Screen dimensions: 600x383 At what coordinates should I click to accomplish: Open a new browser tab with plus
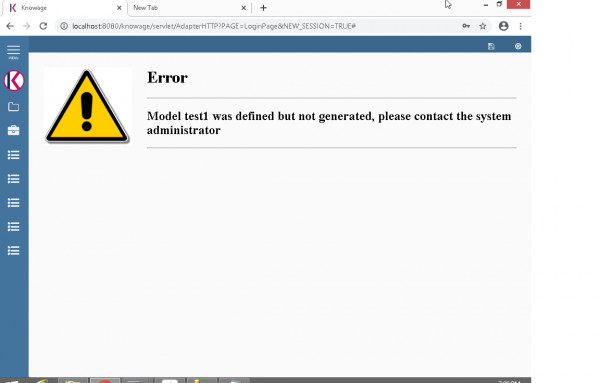coord(263,8)
